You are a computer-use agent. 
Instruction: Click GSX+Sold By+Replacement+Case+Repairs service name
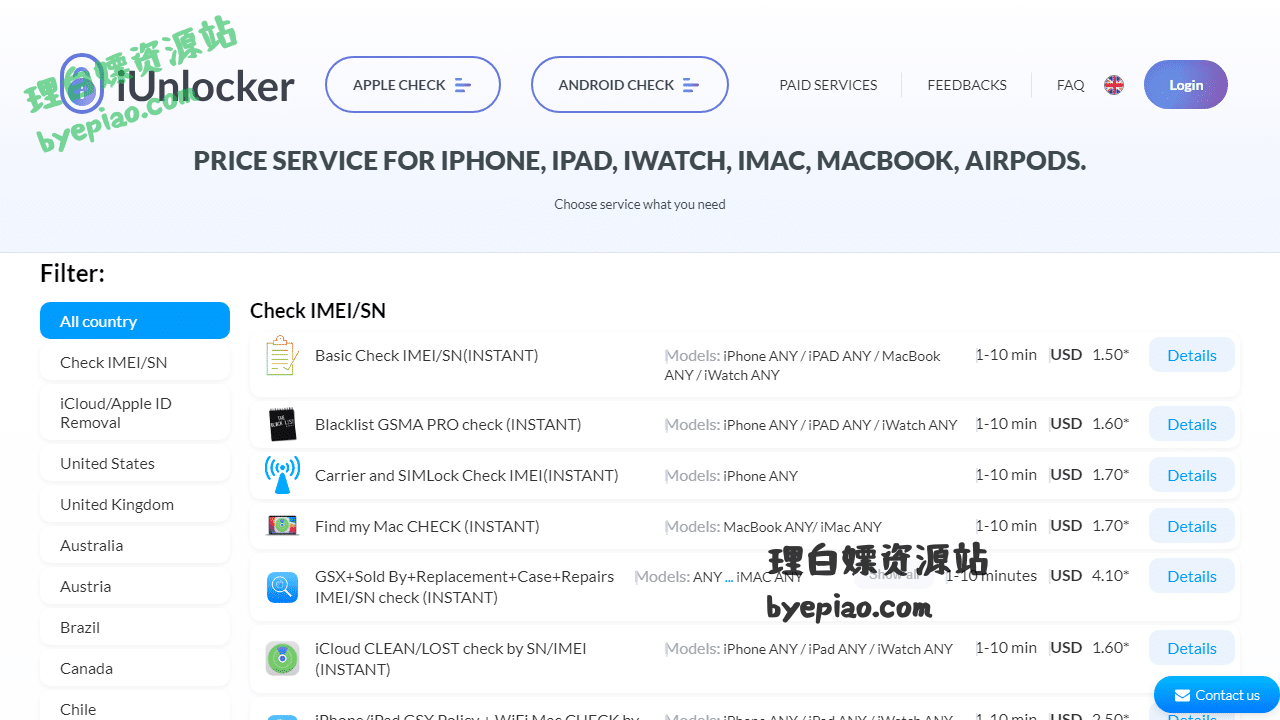tap(465, 587)
